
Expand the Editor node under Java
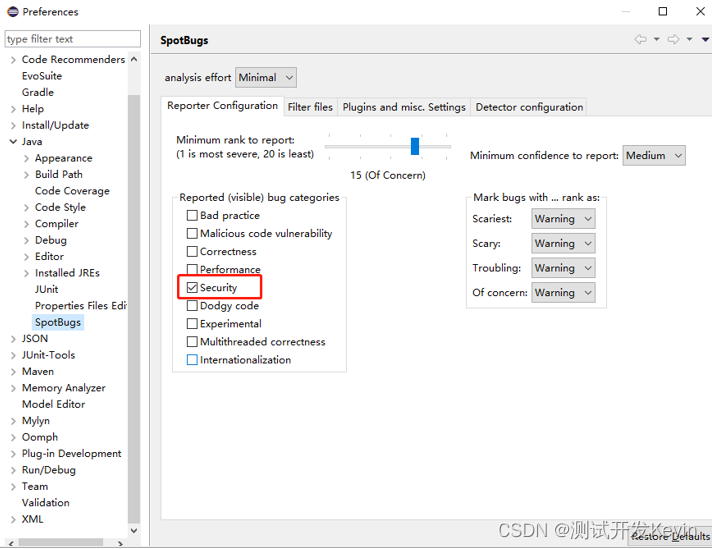pyautogui.click(x=26, y=257)
